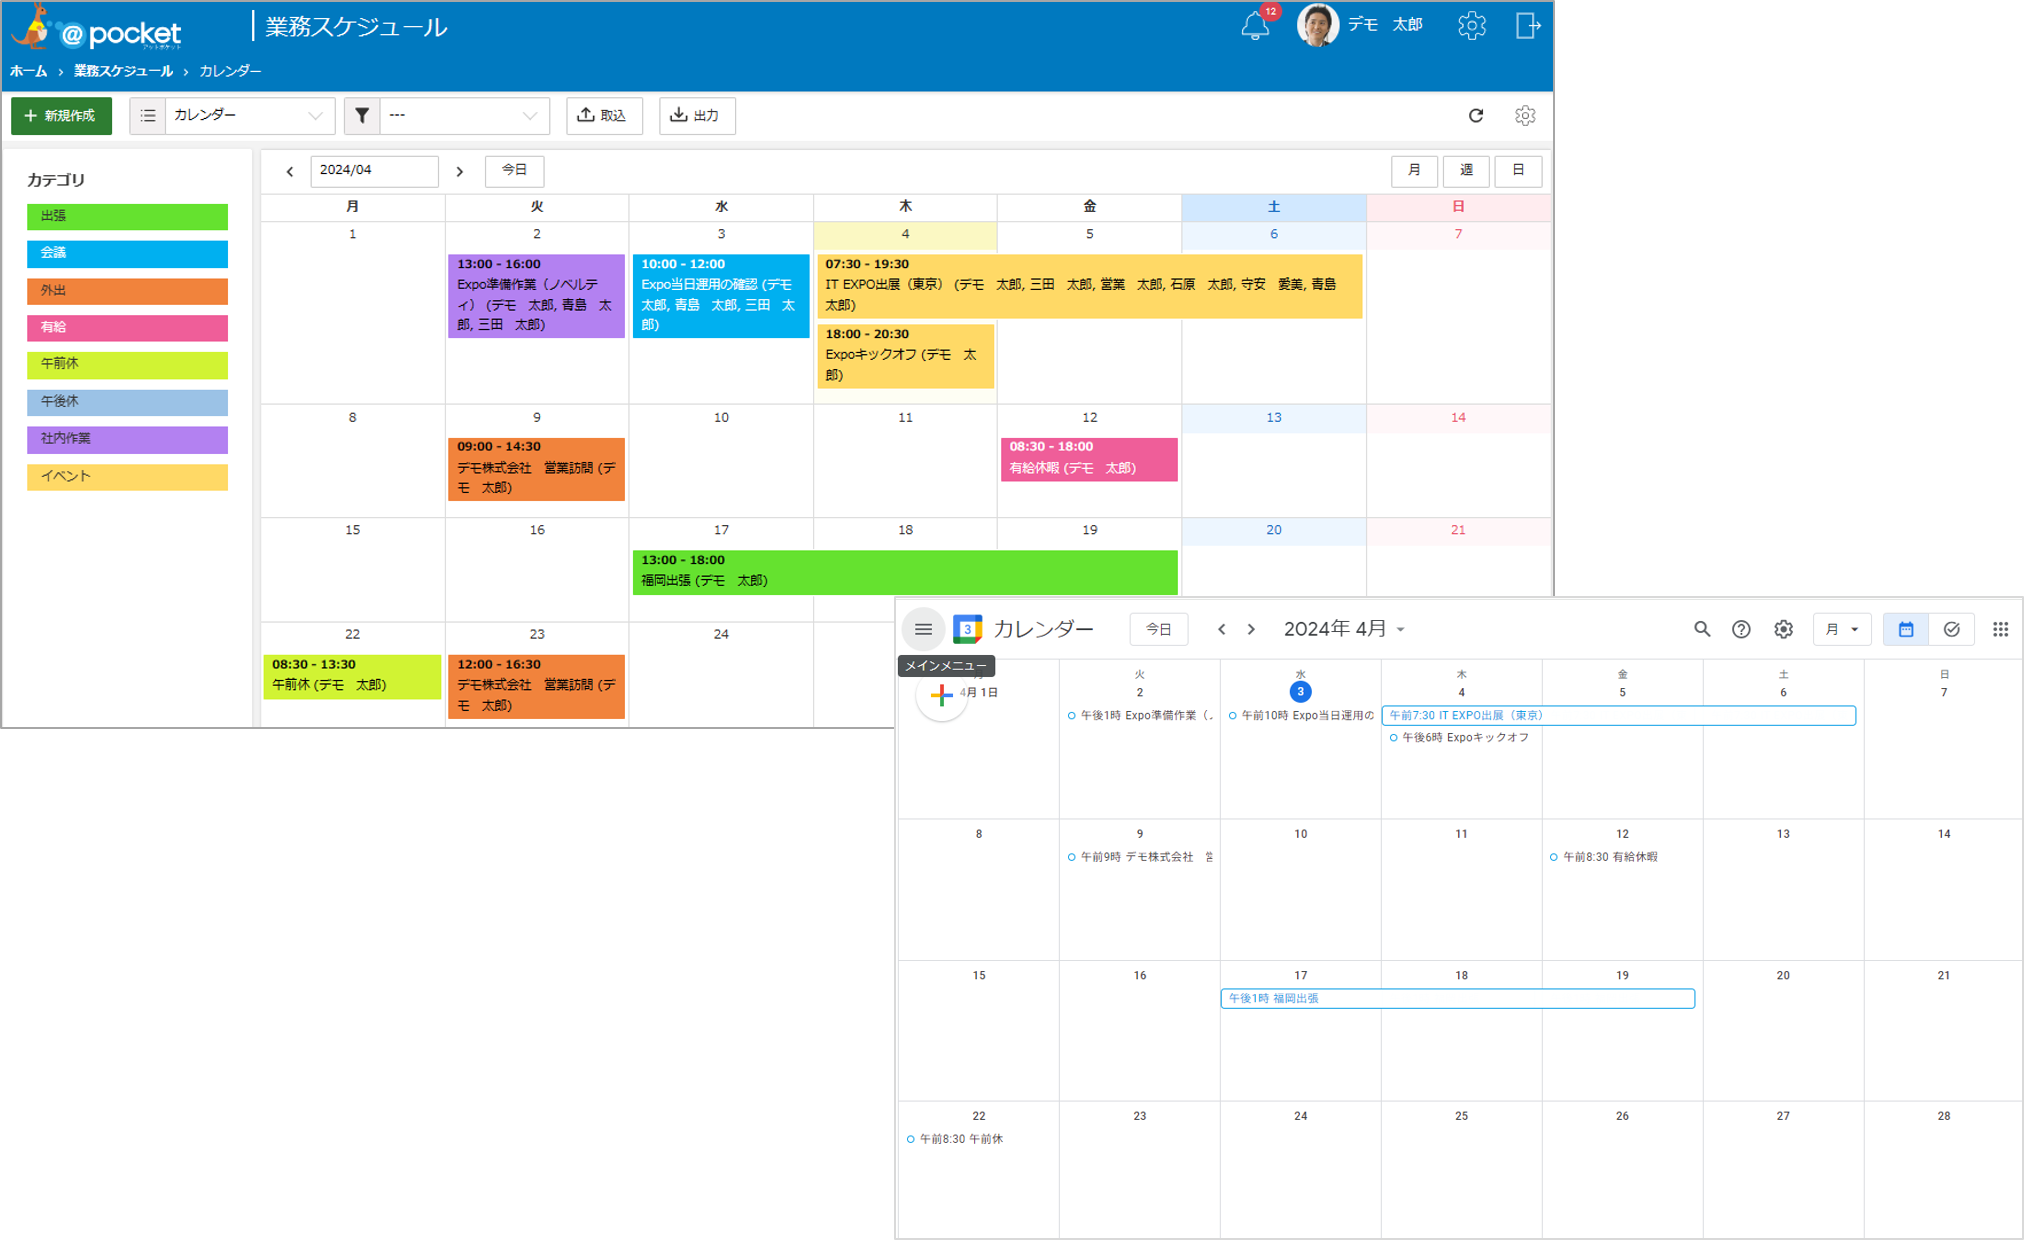Click the Google Calendar logo
The height and width of the screenshot is (1240, 2024).
[x=968, y=629]
